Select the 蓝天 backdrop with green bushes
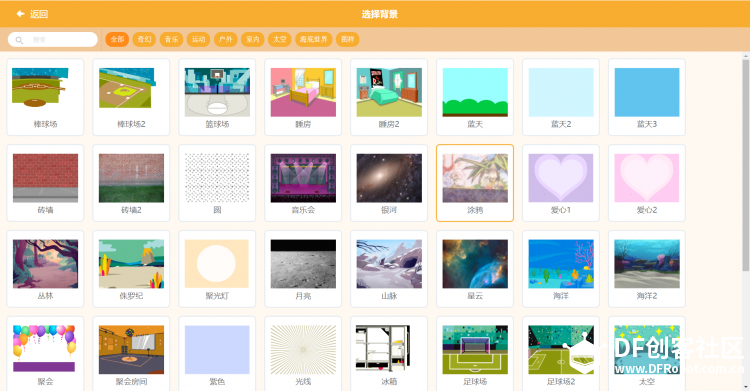The image size is (750, 391). (475, 97)
